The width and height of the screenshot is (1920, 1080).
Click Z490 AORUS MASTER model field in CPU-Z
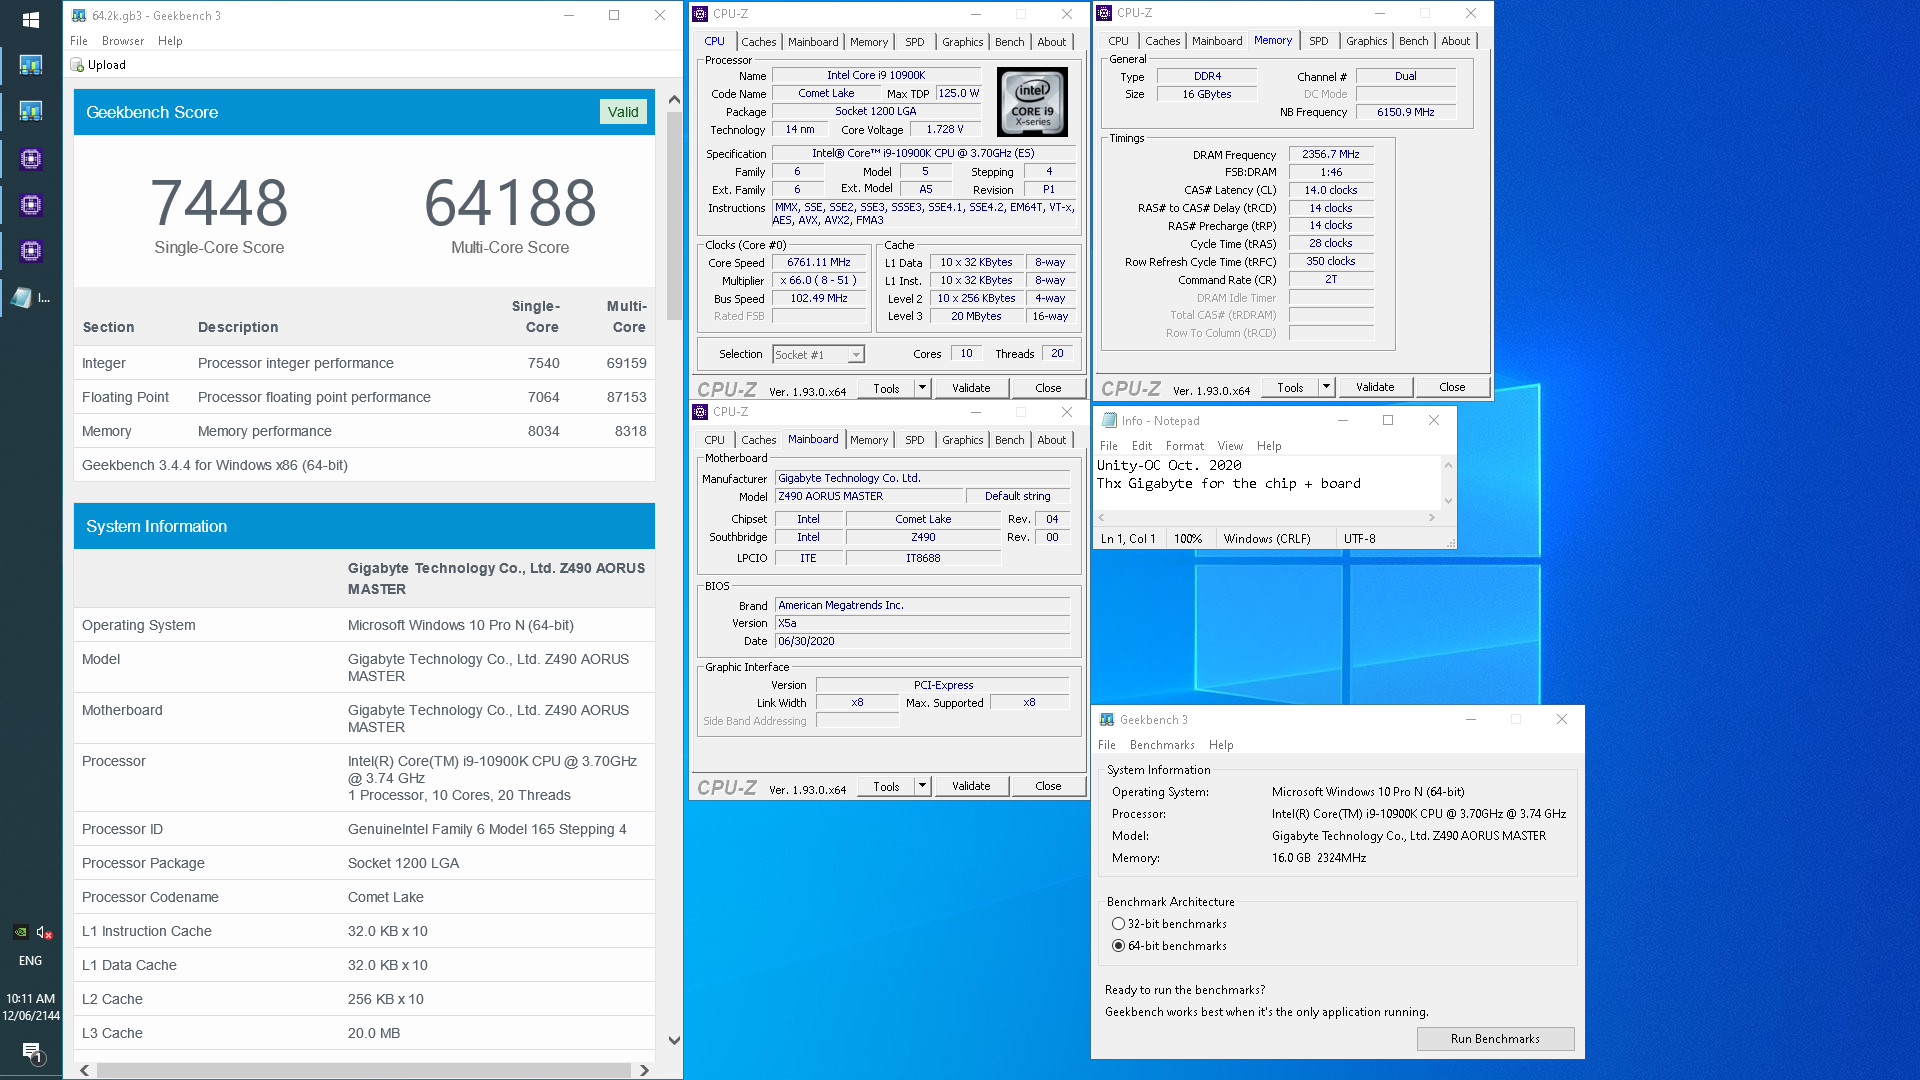[x=869, y=496]
